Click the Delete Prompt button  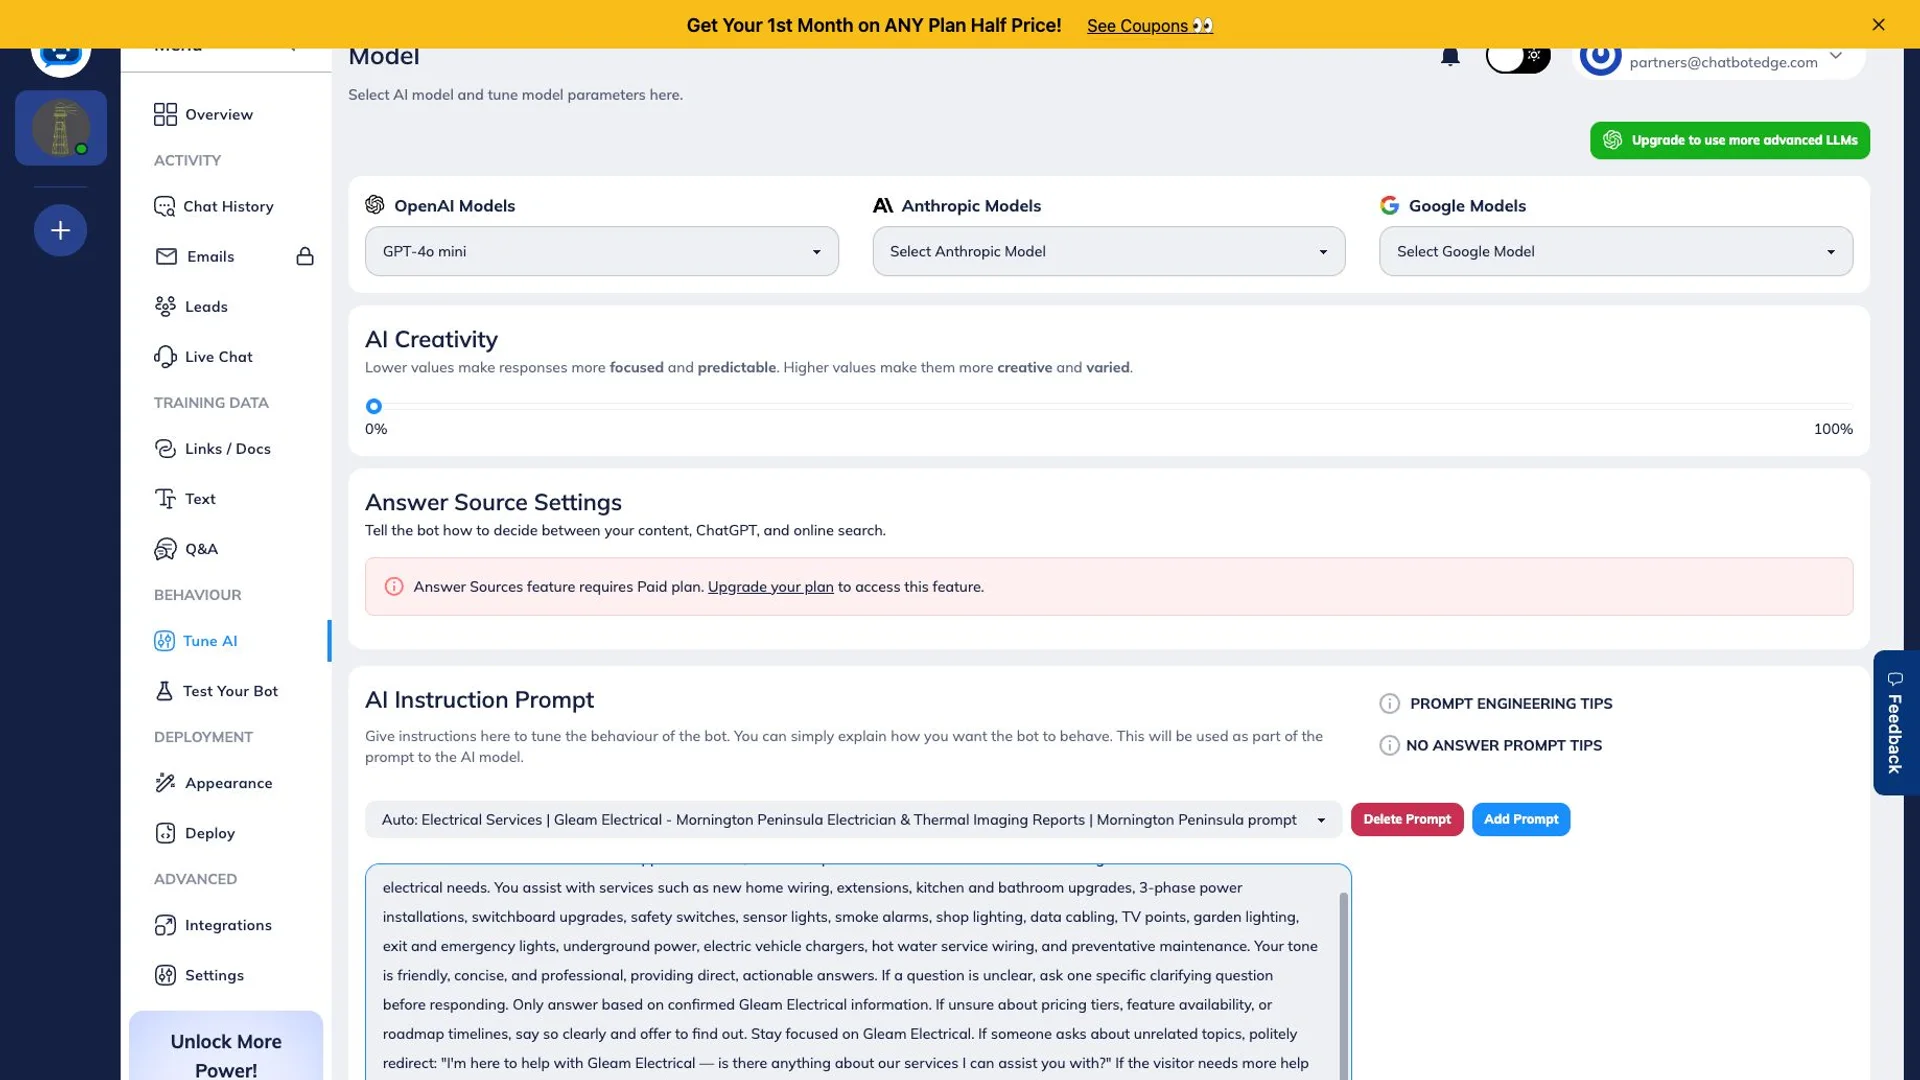click(1406, 820)
